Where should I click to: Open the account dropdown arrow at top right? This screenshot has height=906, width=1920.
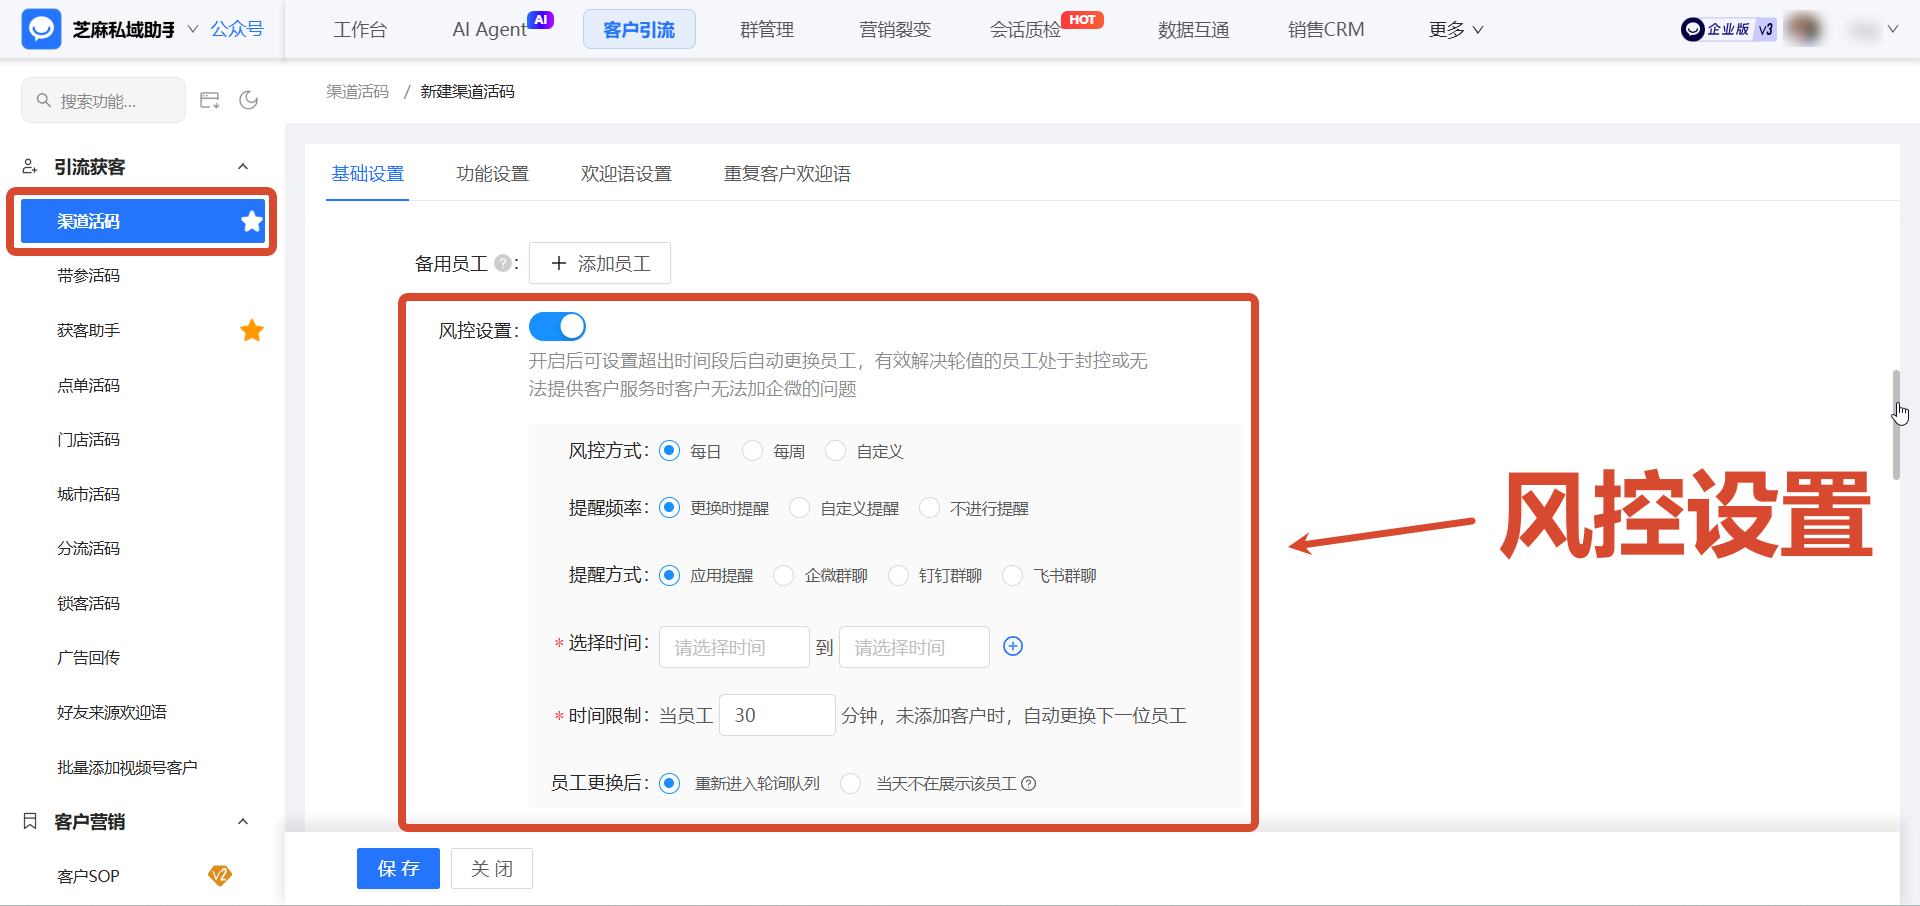[x=1893, y=29]
